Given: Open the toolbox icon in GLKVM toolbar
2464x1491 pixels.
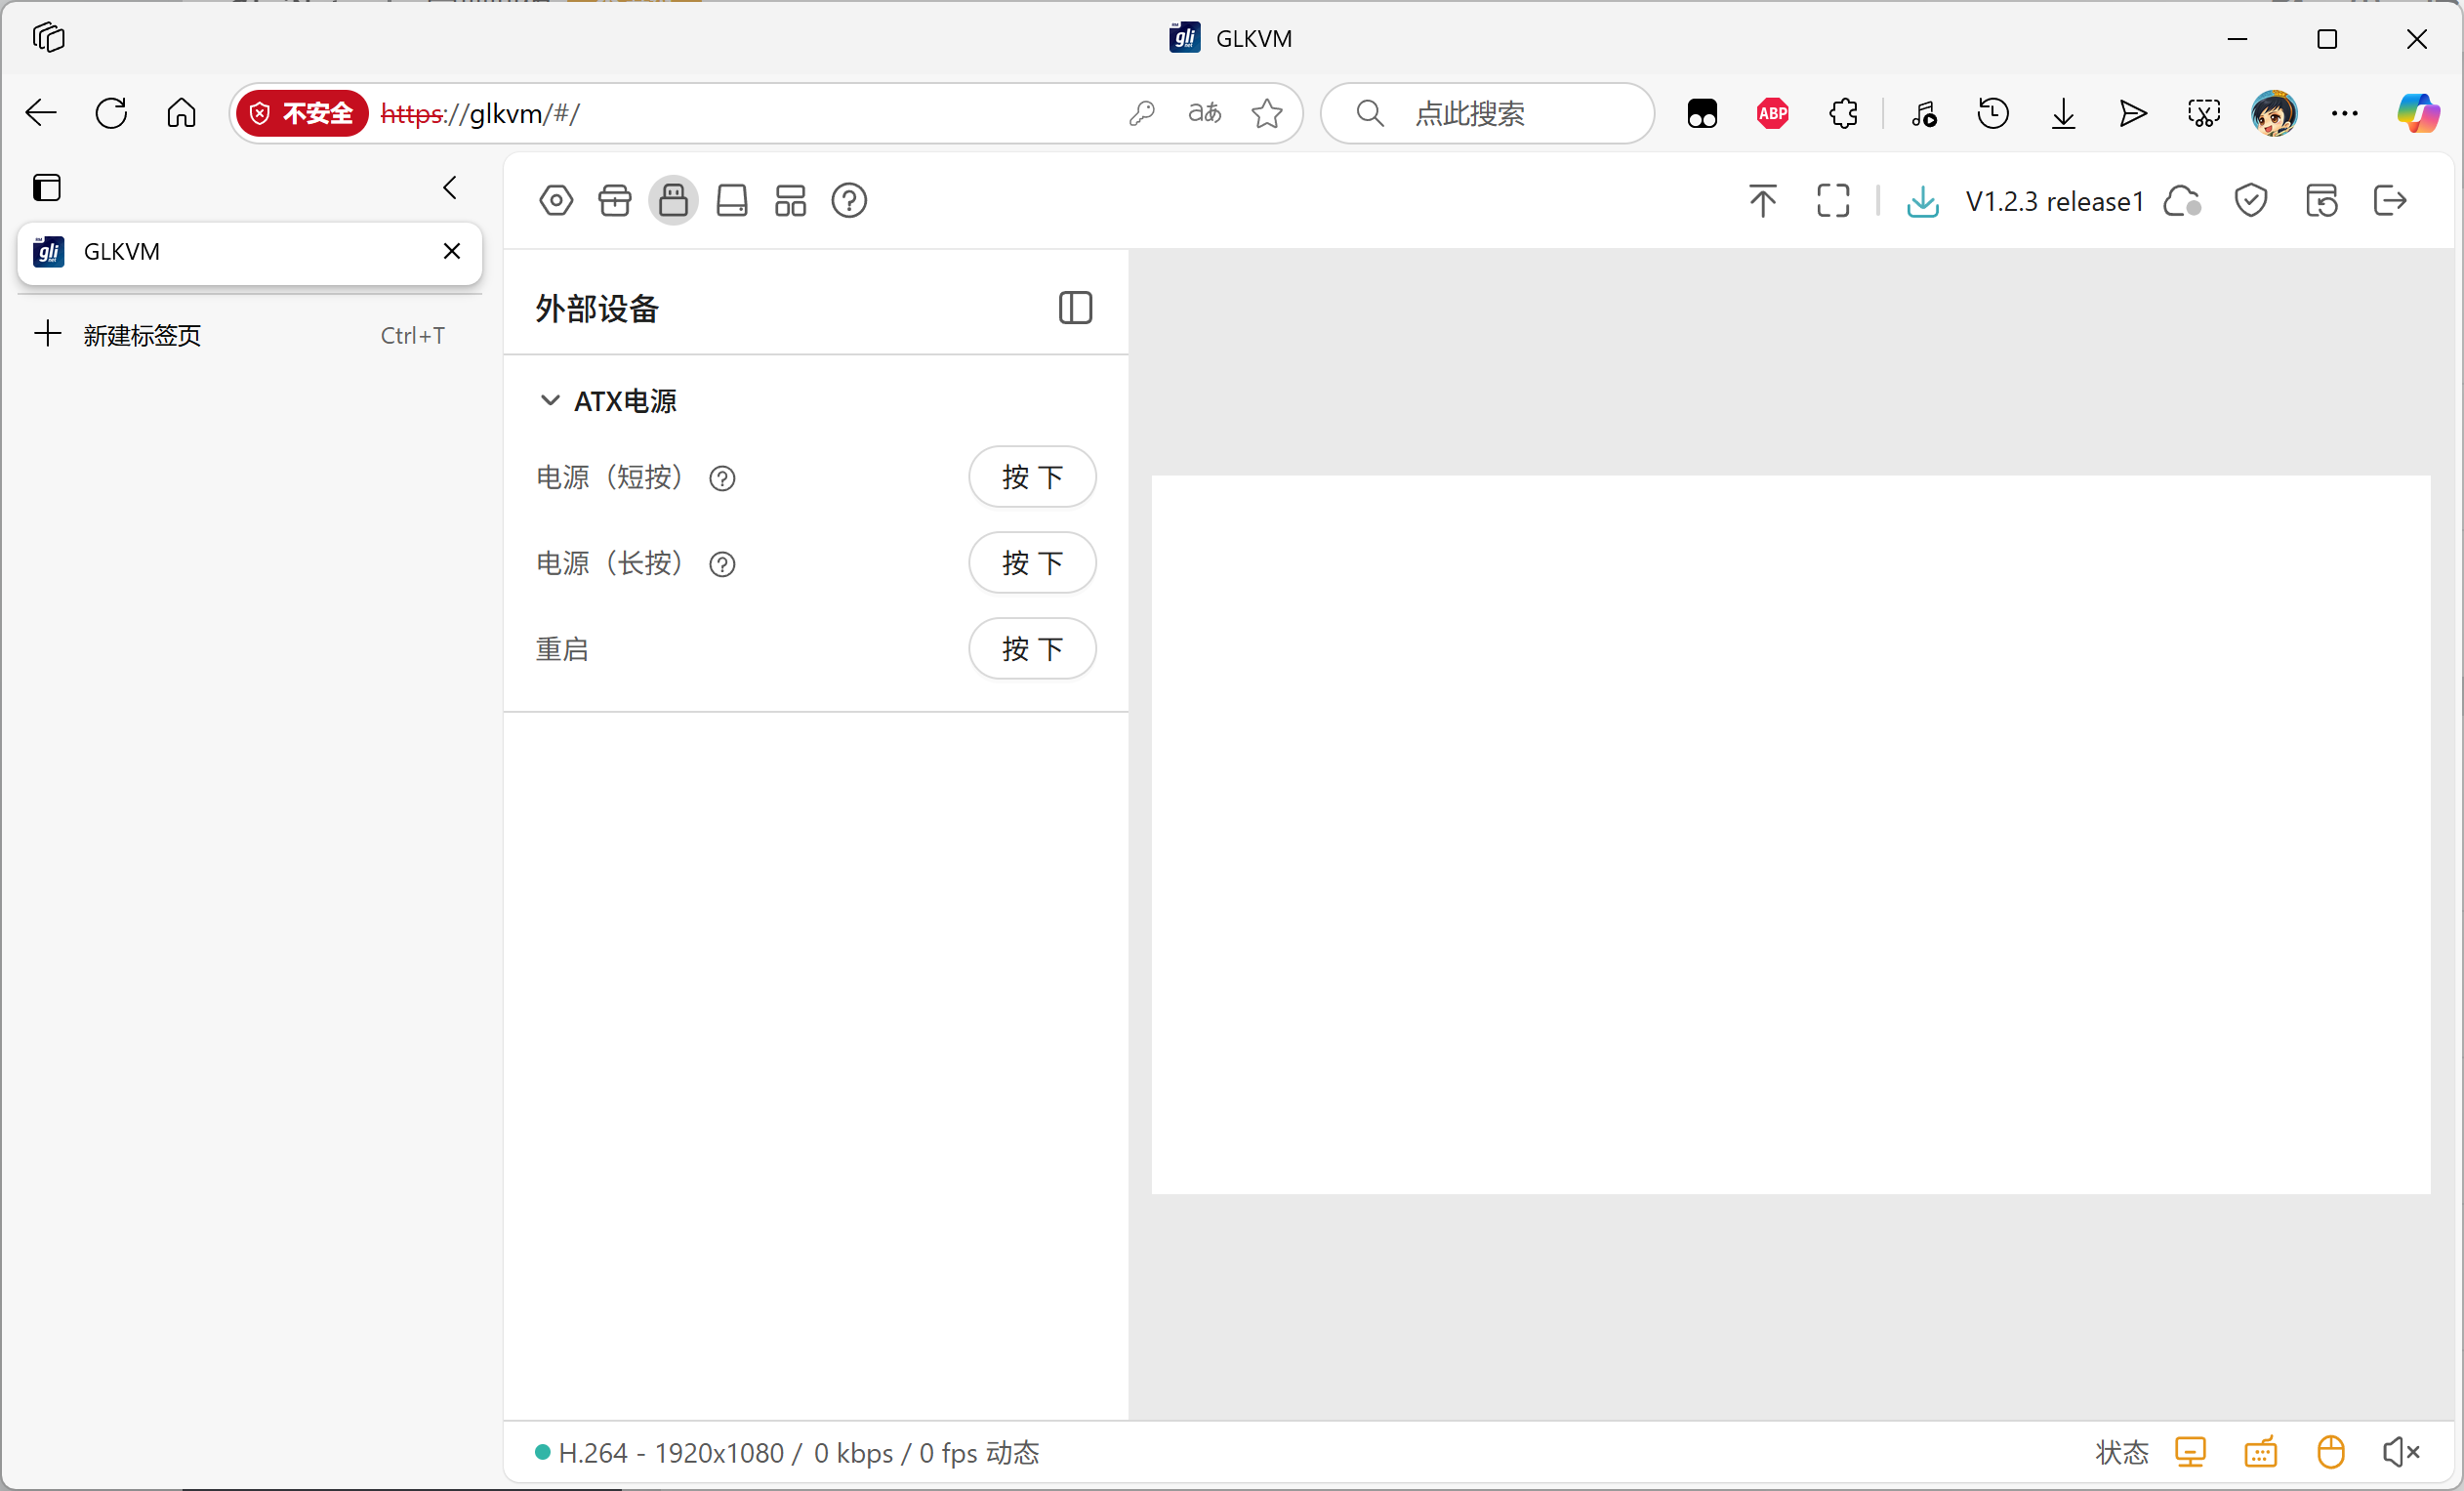Looking at the screenshot, I should (615, 201).
